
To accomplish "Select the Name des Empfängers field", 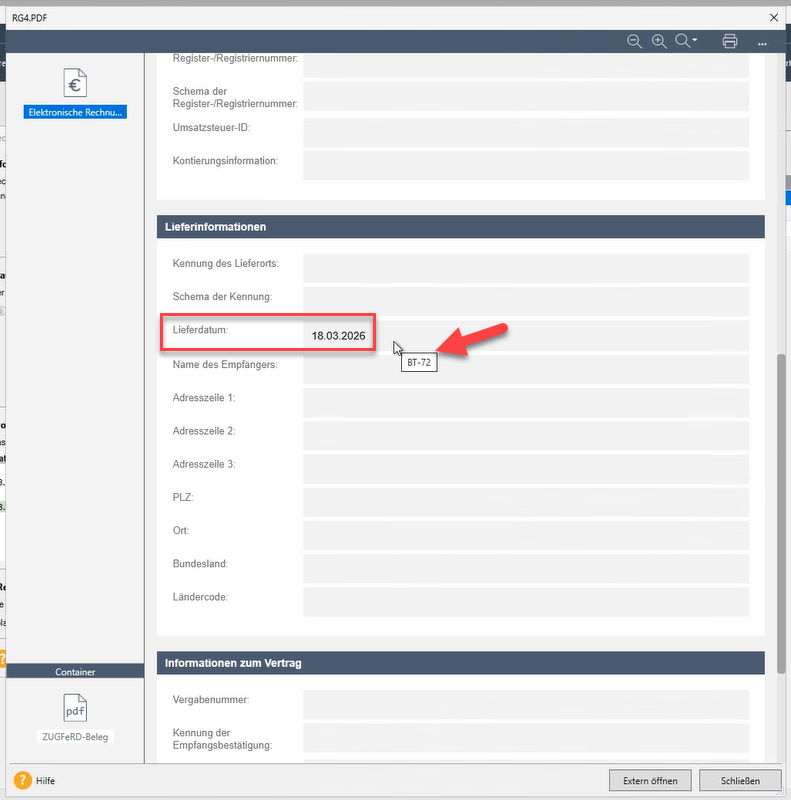I will pos(526,369).
